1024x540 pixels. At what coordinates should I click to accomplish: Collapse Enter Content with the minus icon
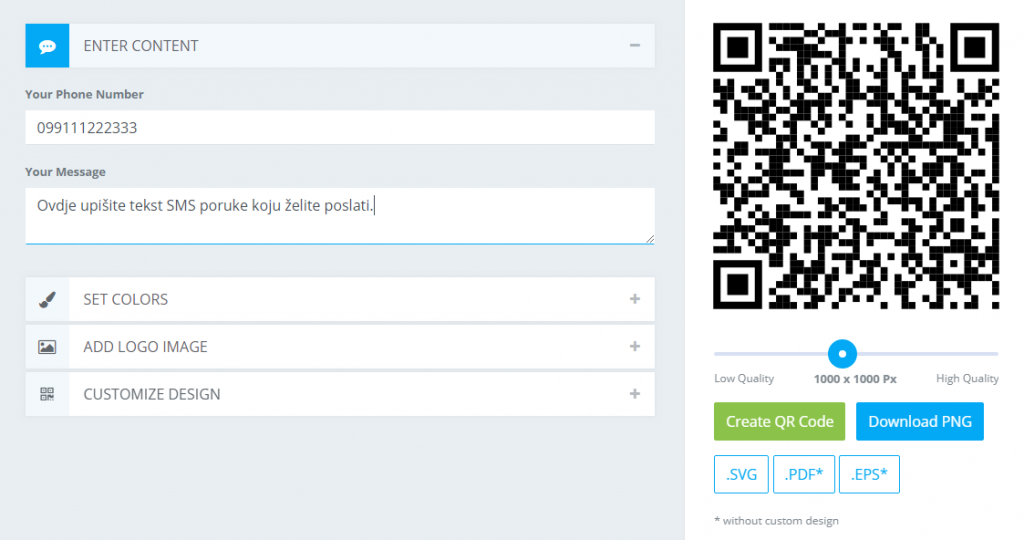tap(634, 45)
